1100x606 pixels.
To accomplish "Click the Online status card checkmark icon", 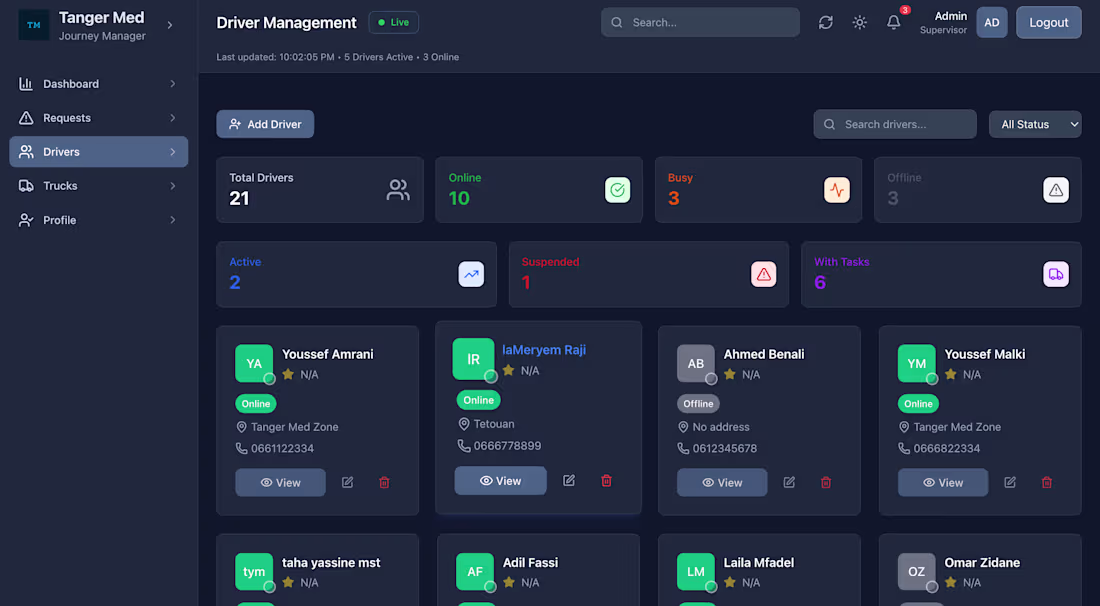I will [618, 189].
